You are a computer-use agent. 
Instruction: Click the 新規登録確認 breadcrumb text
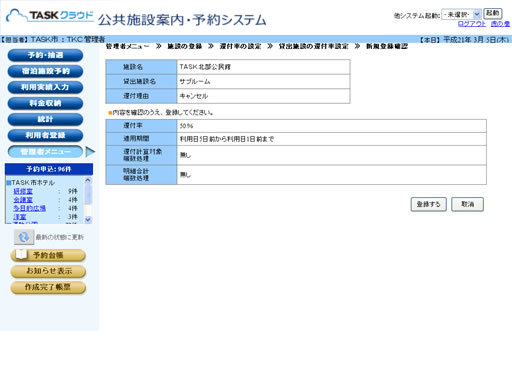point(387,46)
